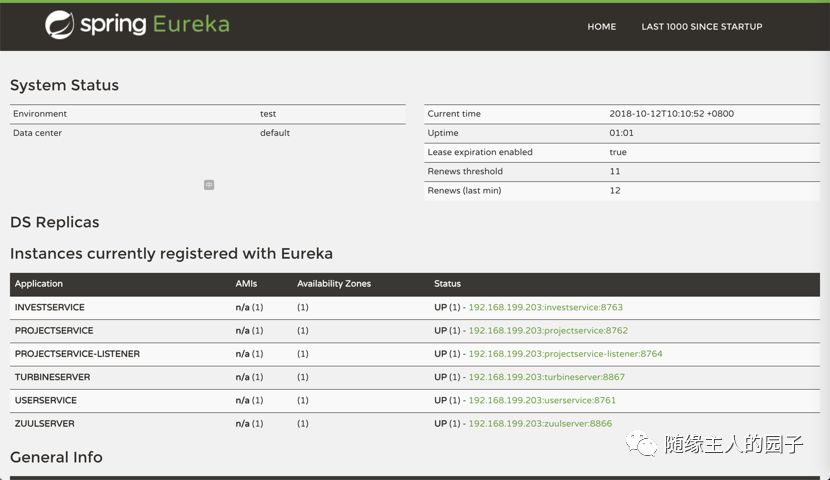Click the Environment label
The width and height of the screenshot is (830, 480).
point(40,114)
